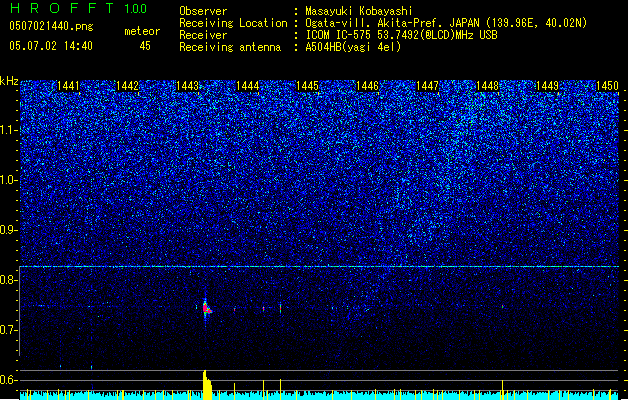Image resolution: width=629 pixels, height=400 pixels.
Task: Click the 1.1 kHz axis label
Action: coord(8,130)
